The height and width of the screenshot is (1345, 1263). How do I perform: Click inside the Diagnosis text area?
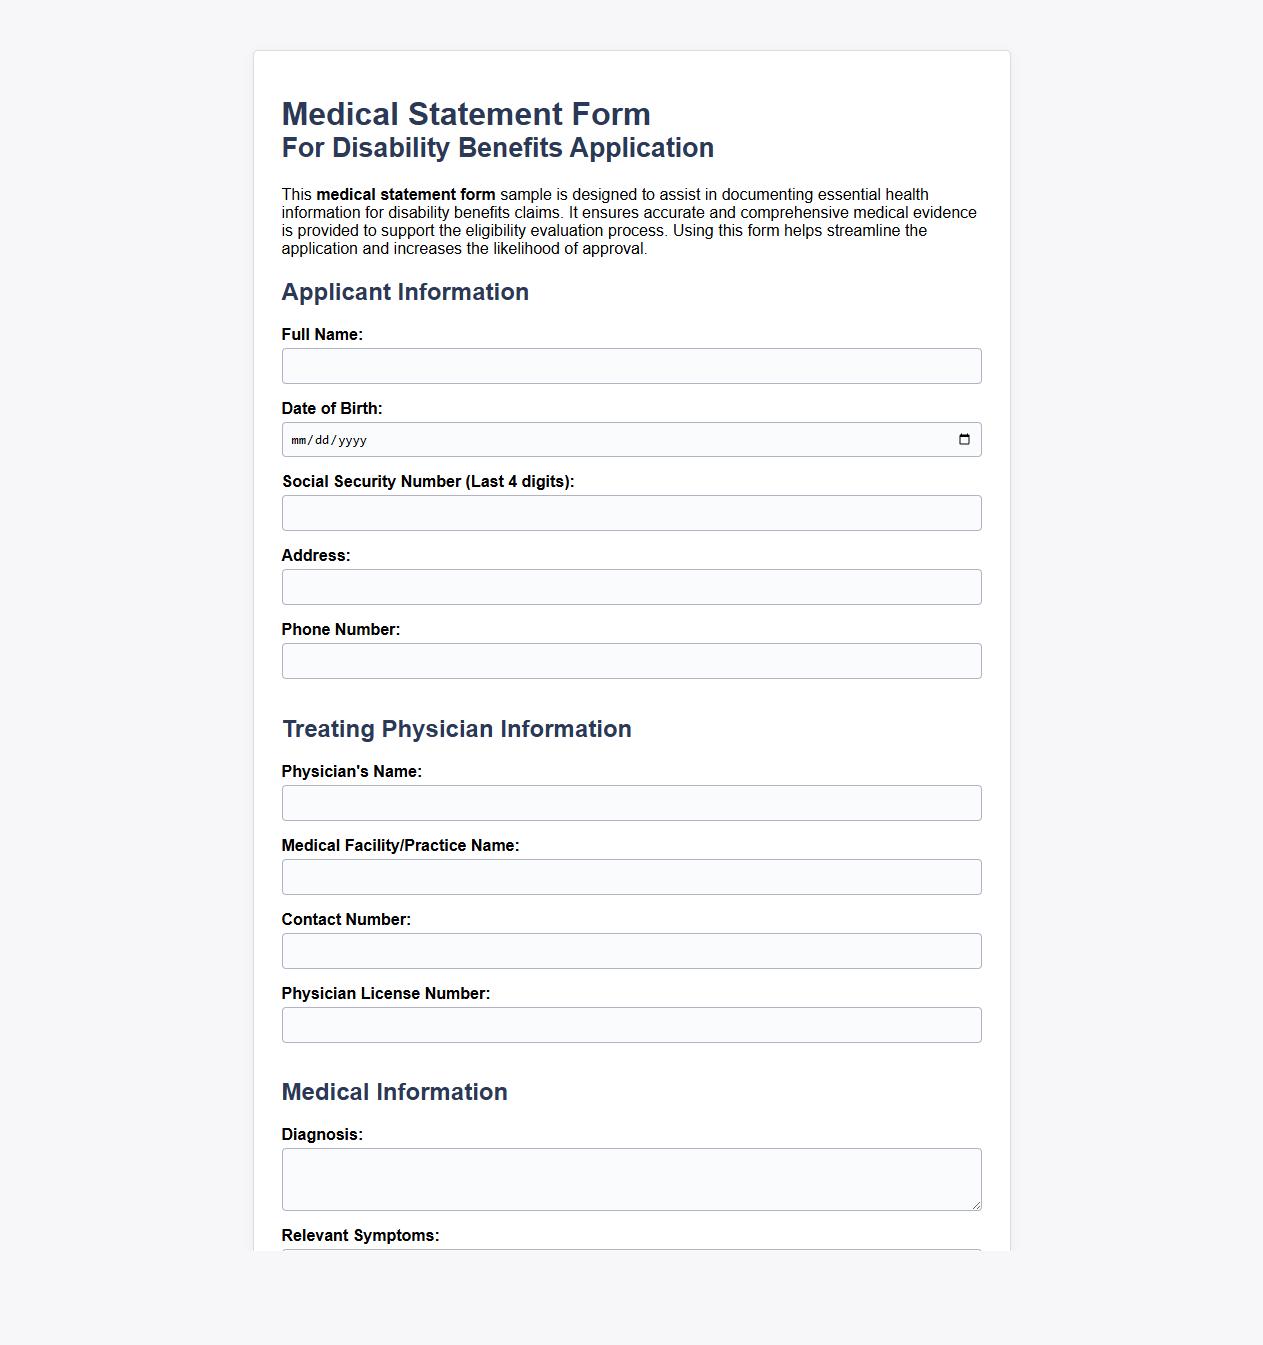tap(631, 1178)
